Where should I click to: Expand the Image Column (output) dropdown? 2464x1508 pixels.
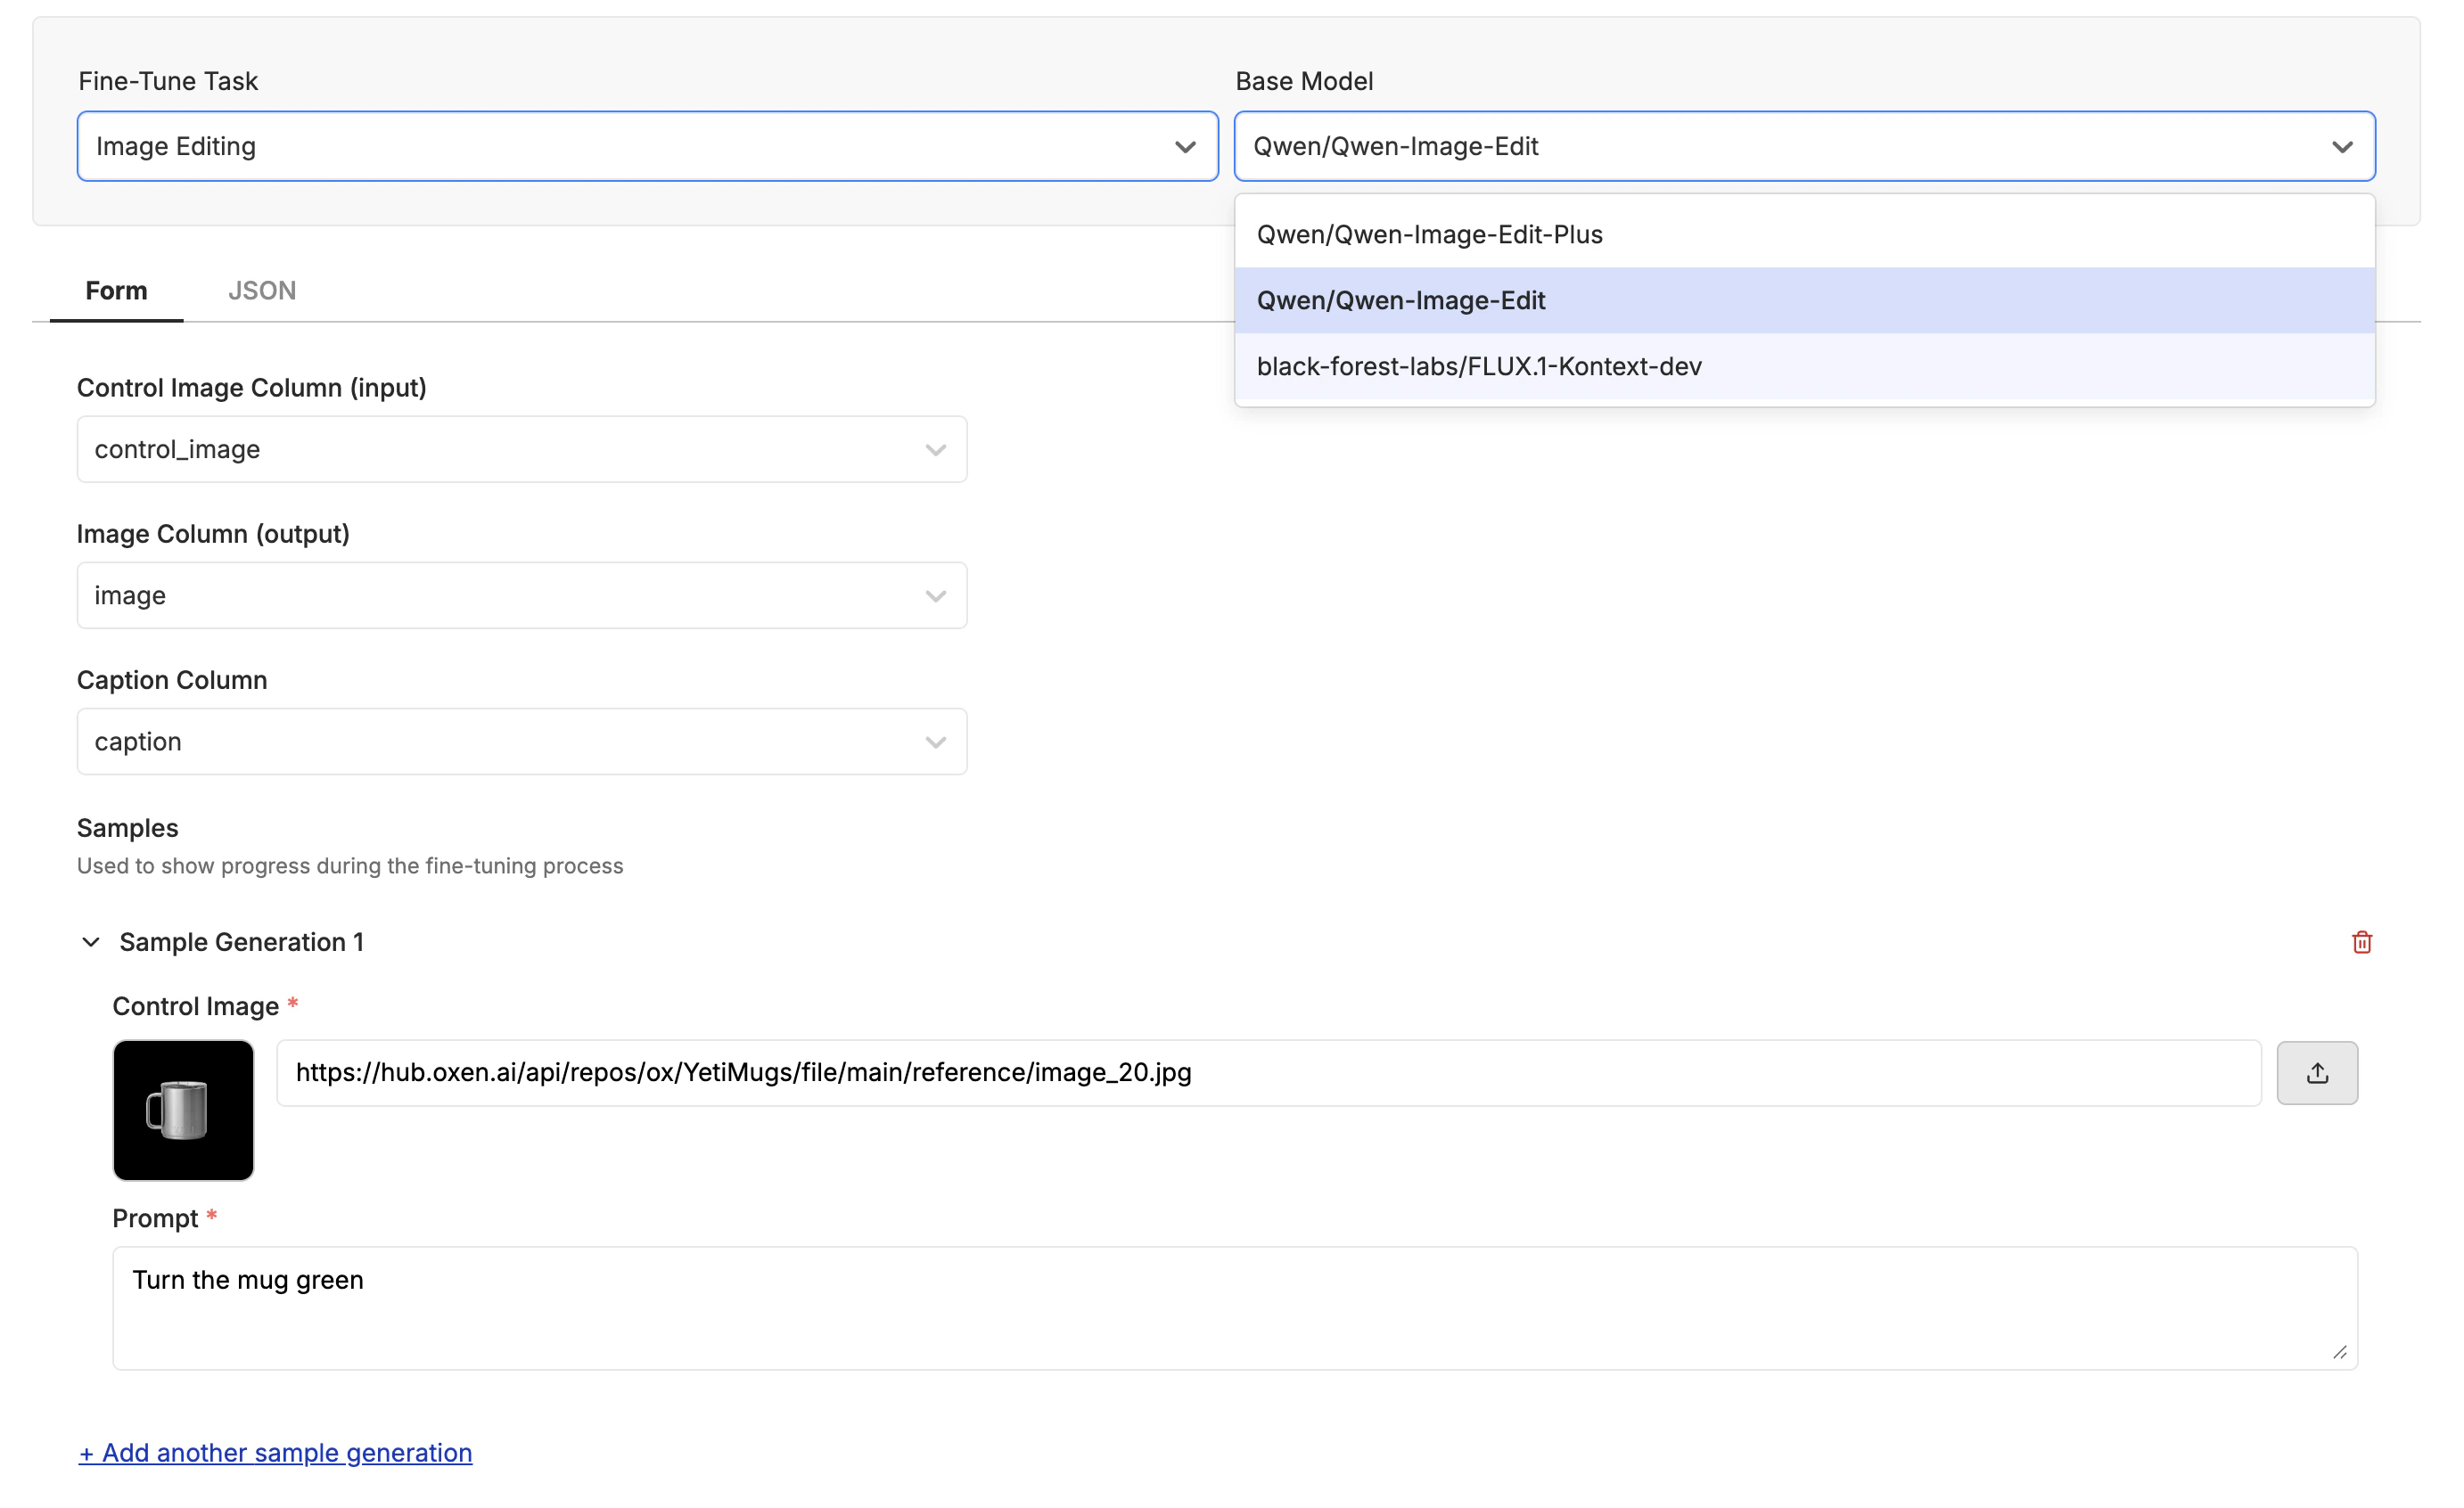521,595
